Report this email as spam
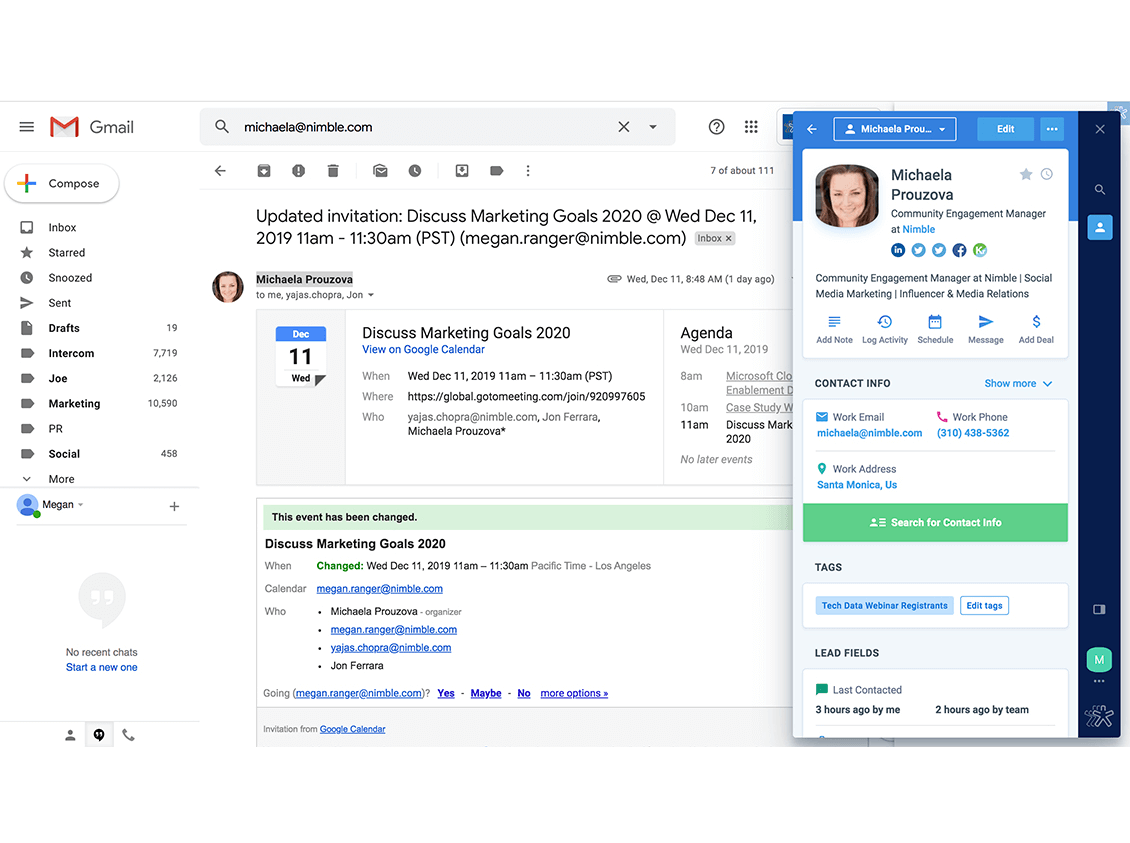 (x=298, y=171)
